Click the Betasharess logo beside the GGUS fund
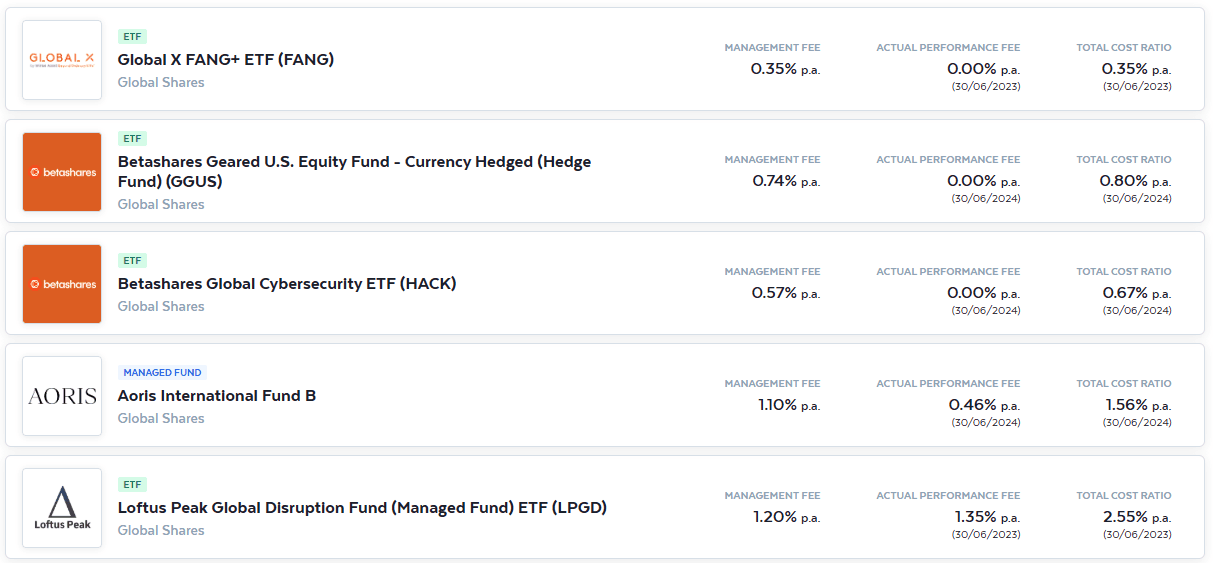The width and height of the screenshot is (1213, 563). (62, 172)
